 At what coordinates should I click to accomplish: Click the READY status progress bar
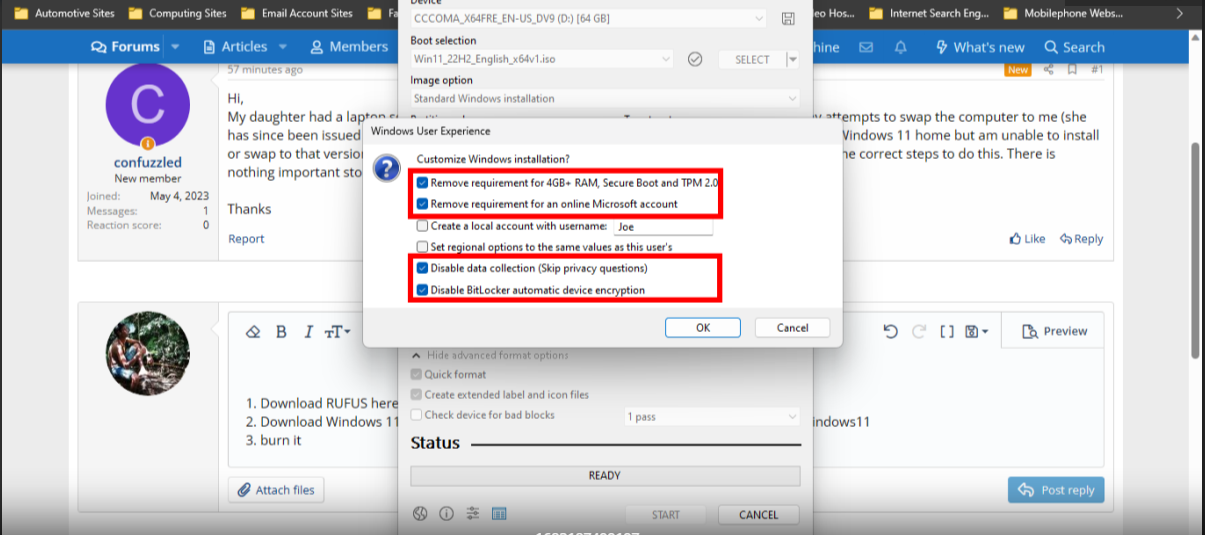coord(605,476)
